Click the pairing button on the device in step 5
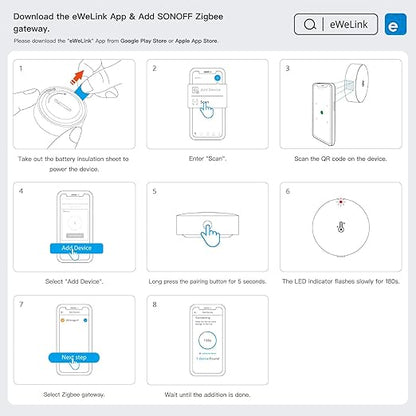Screen dimensions: 416x416 (x=207, y=224)
